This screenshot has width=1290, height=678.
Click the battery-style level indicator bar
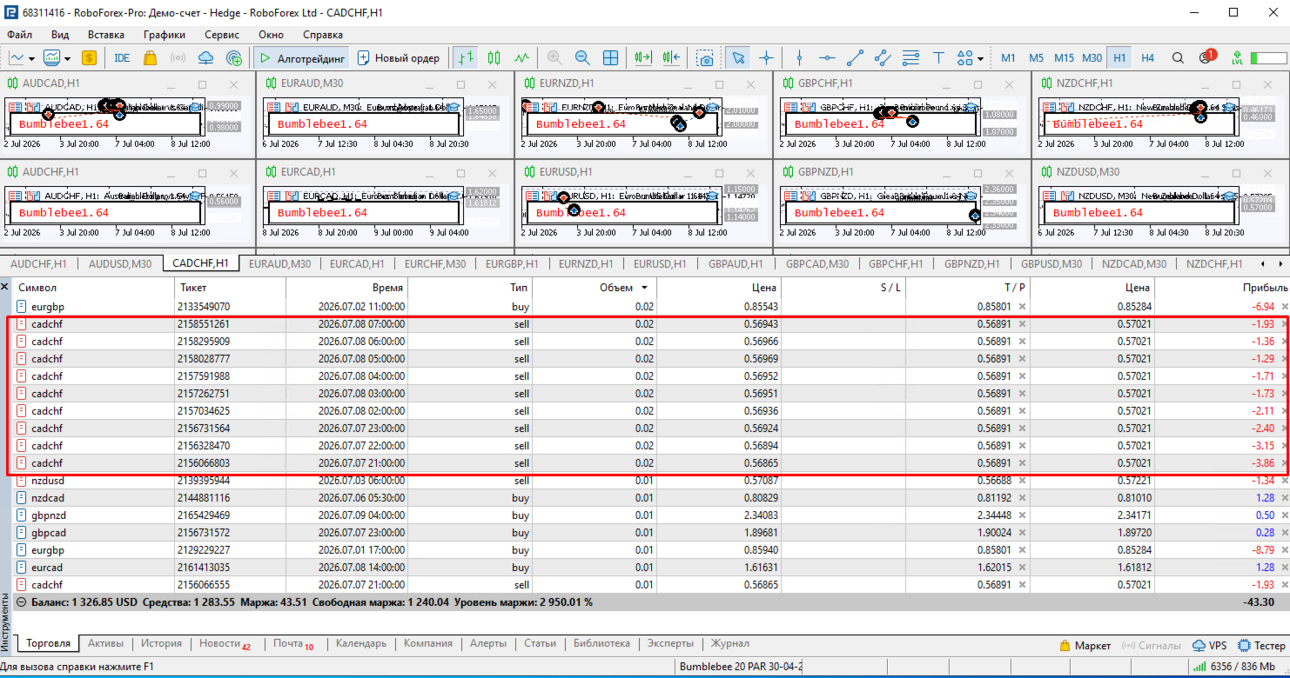[x=1268, y=58]
